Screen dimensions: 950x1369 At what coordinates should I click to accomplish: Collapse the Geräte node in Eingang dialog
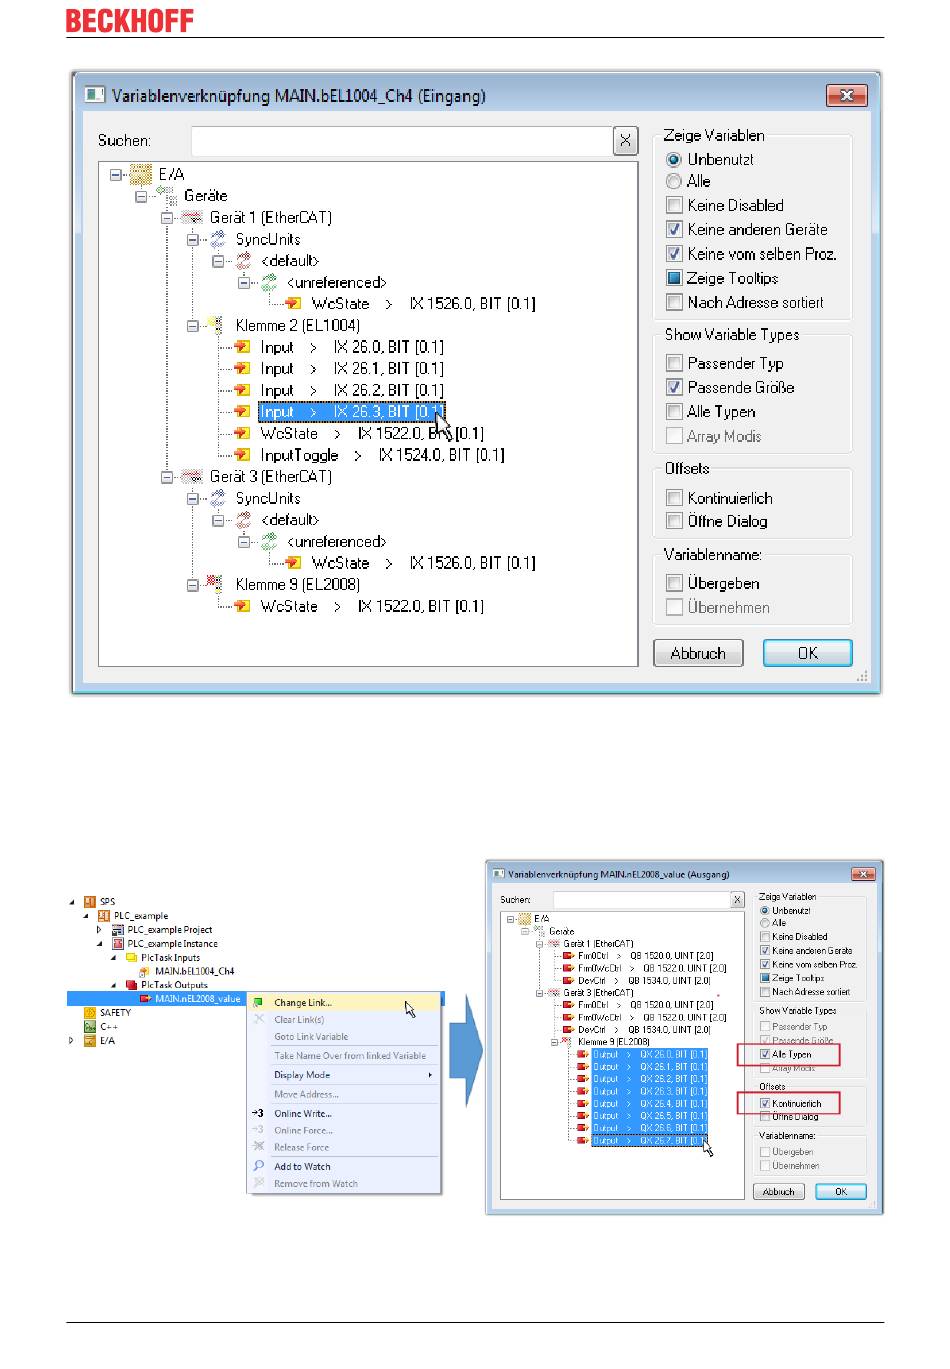142,196
